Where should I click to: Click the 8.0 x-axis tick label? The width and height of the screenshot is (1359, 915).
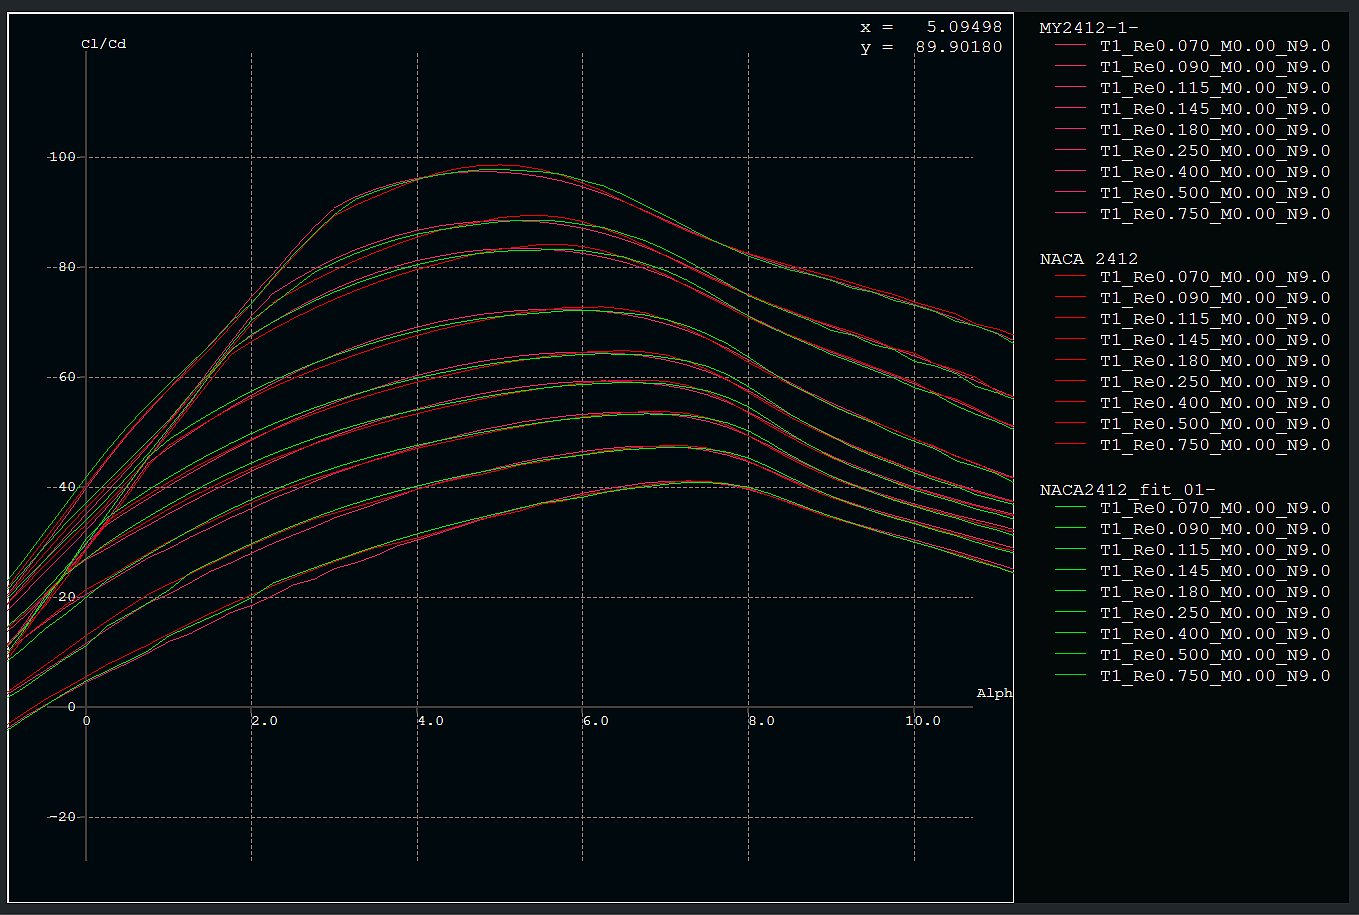tap(761, 720)
